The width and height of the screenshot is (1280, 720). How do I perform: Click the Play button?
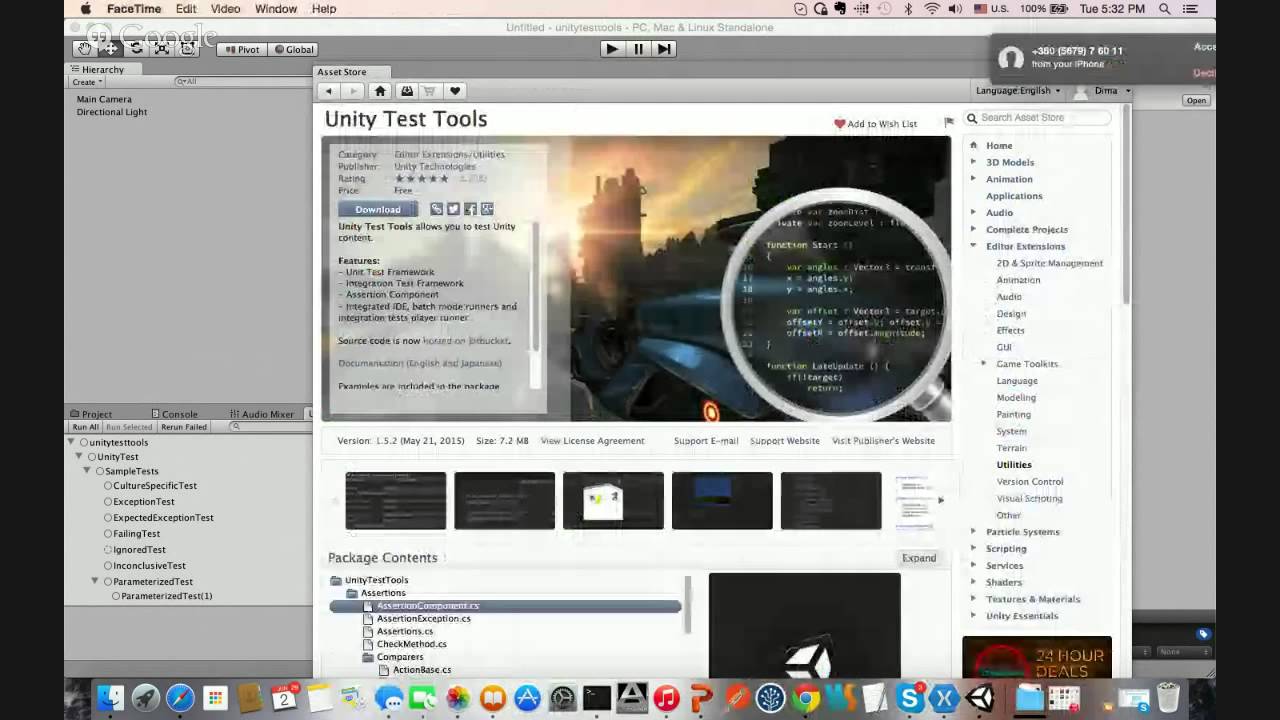click(x=613, y=49)
